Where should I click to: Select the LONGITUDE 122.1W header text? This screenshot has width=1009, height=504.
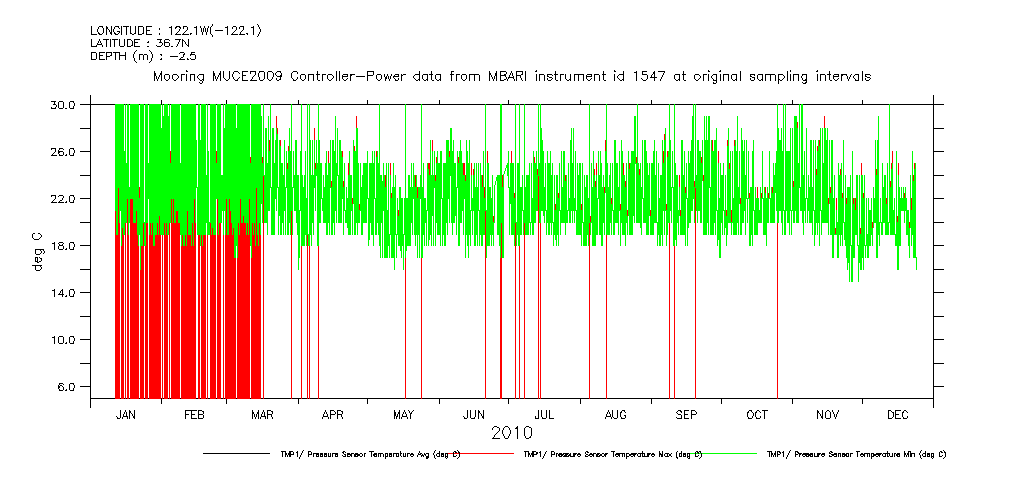176,31
